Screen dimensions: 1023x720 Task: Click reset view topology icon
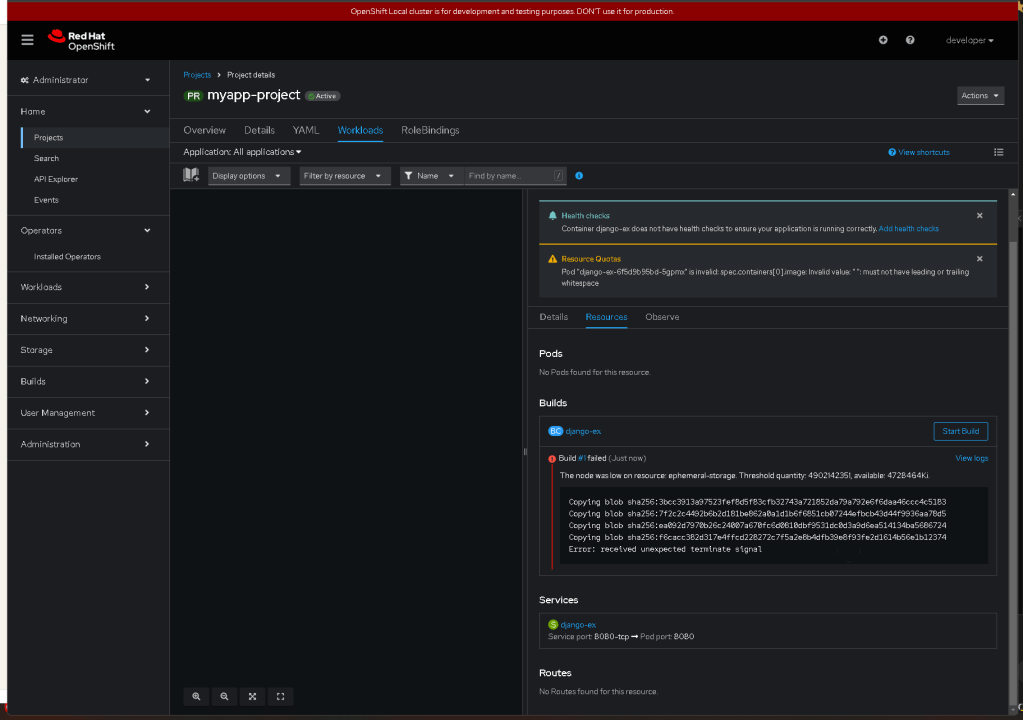[281, 697]
